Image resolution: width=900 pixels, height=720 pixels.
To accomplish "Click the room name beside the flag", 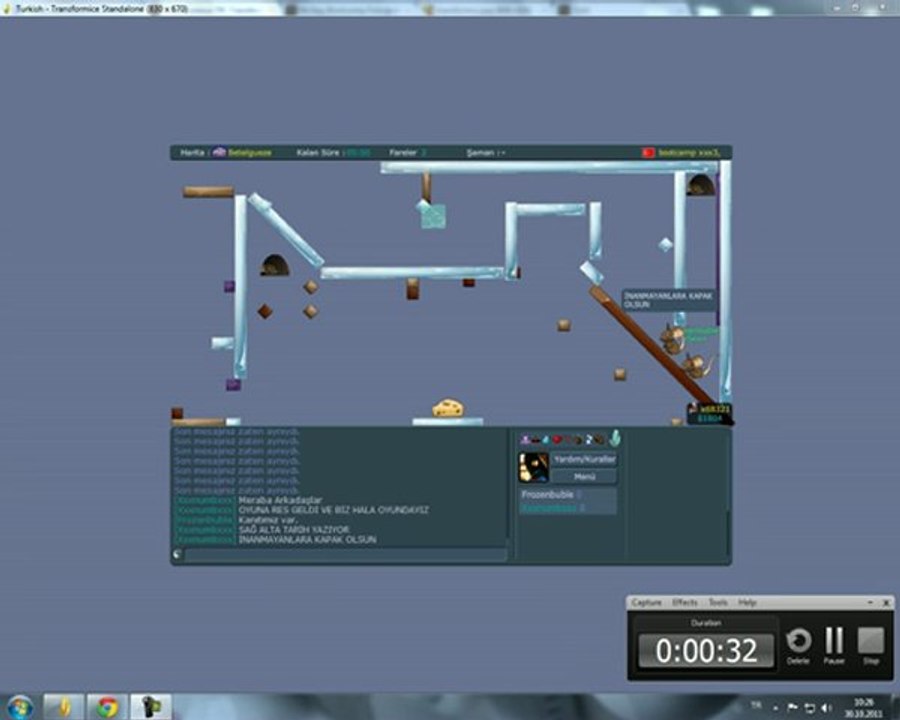I will (x=688, y=153).
